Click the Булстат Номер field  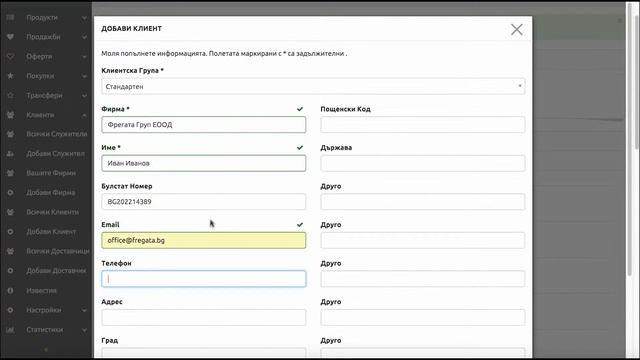pyautogui.click(x=204, y=202)
